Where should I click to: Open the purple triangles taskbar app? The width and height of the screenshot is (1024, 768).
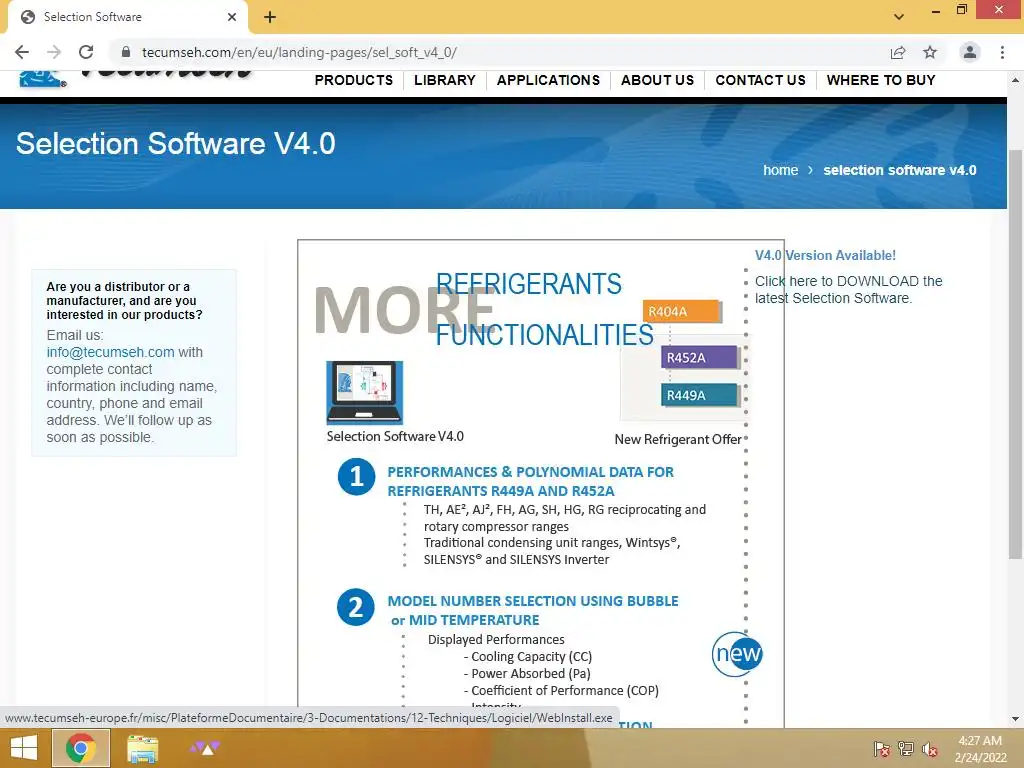pos(204,748)
